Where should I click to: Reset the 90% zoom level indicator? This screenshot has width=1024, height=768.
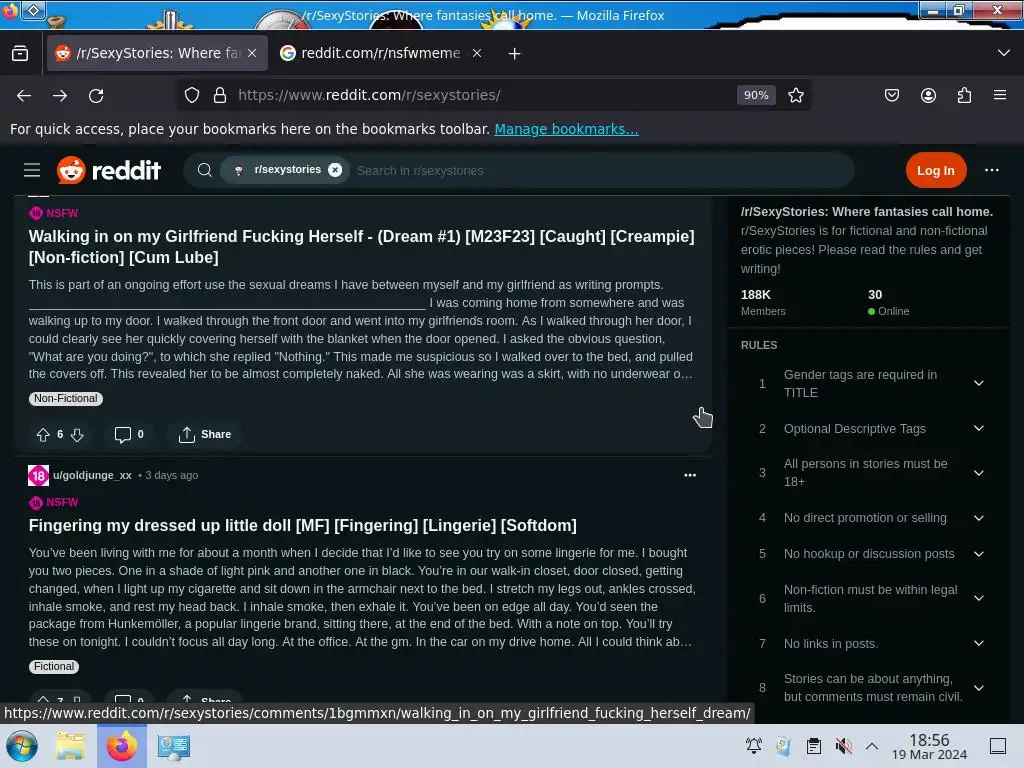coord(756,95)
